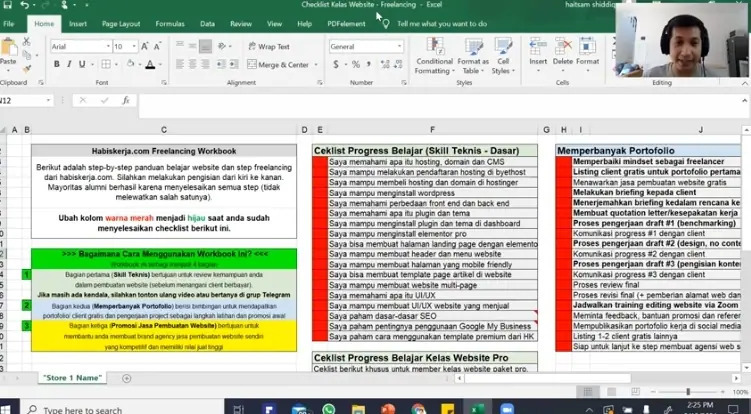Switch to the Insert tab
Screen dimensions: 751x414
click(x=78, y=23)
